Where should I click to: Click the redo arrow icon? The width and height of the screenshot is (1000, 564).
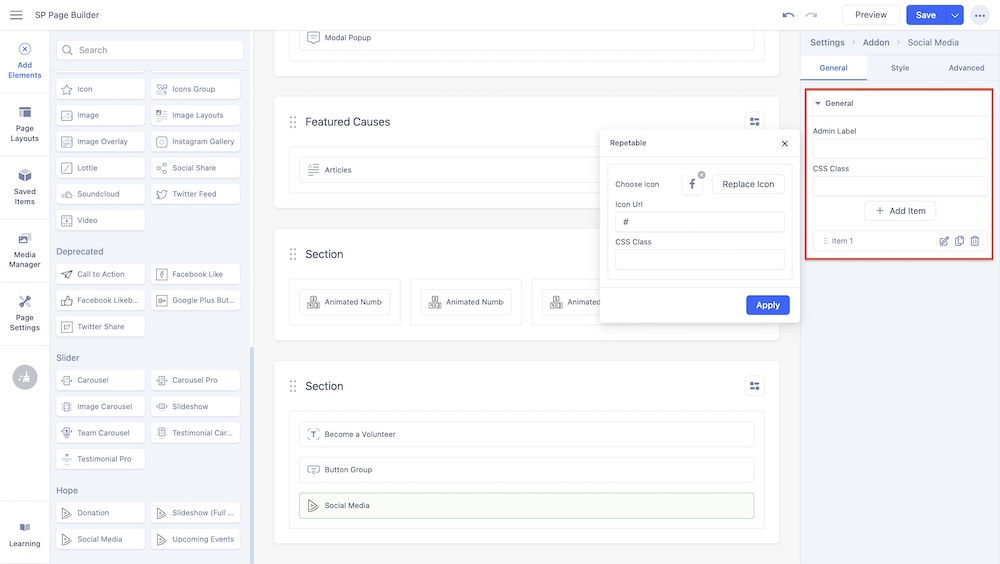tap(811, 15)
